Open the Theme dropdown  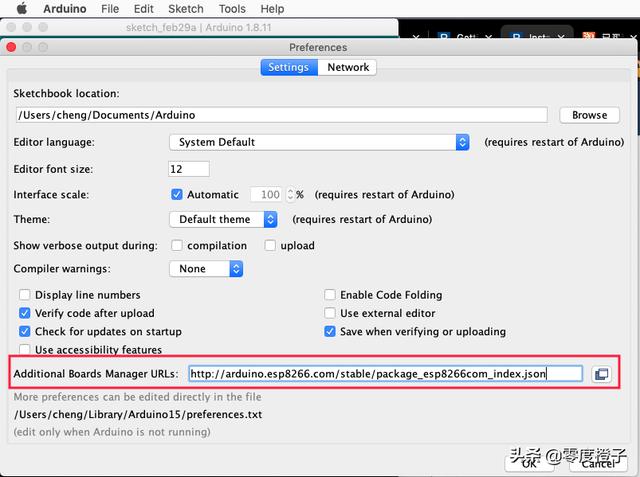[x=223, y=219]
